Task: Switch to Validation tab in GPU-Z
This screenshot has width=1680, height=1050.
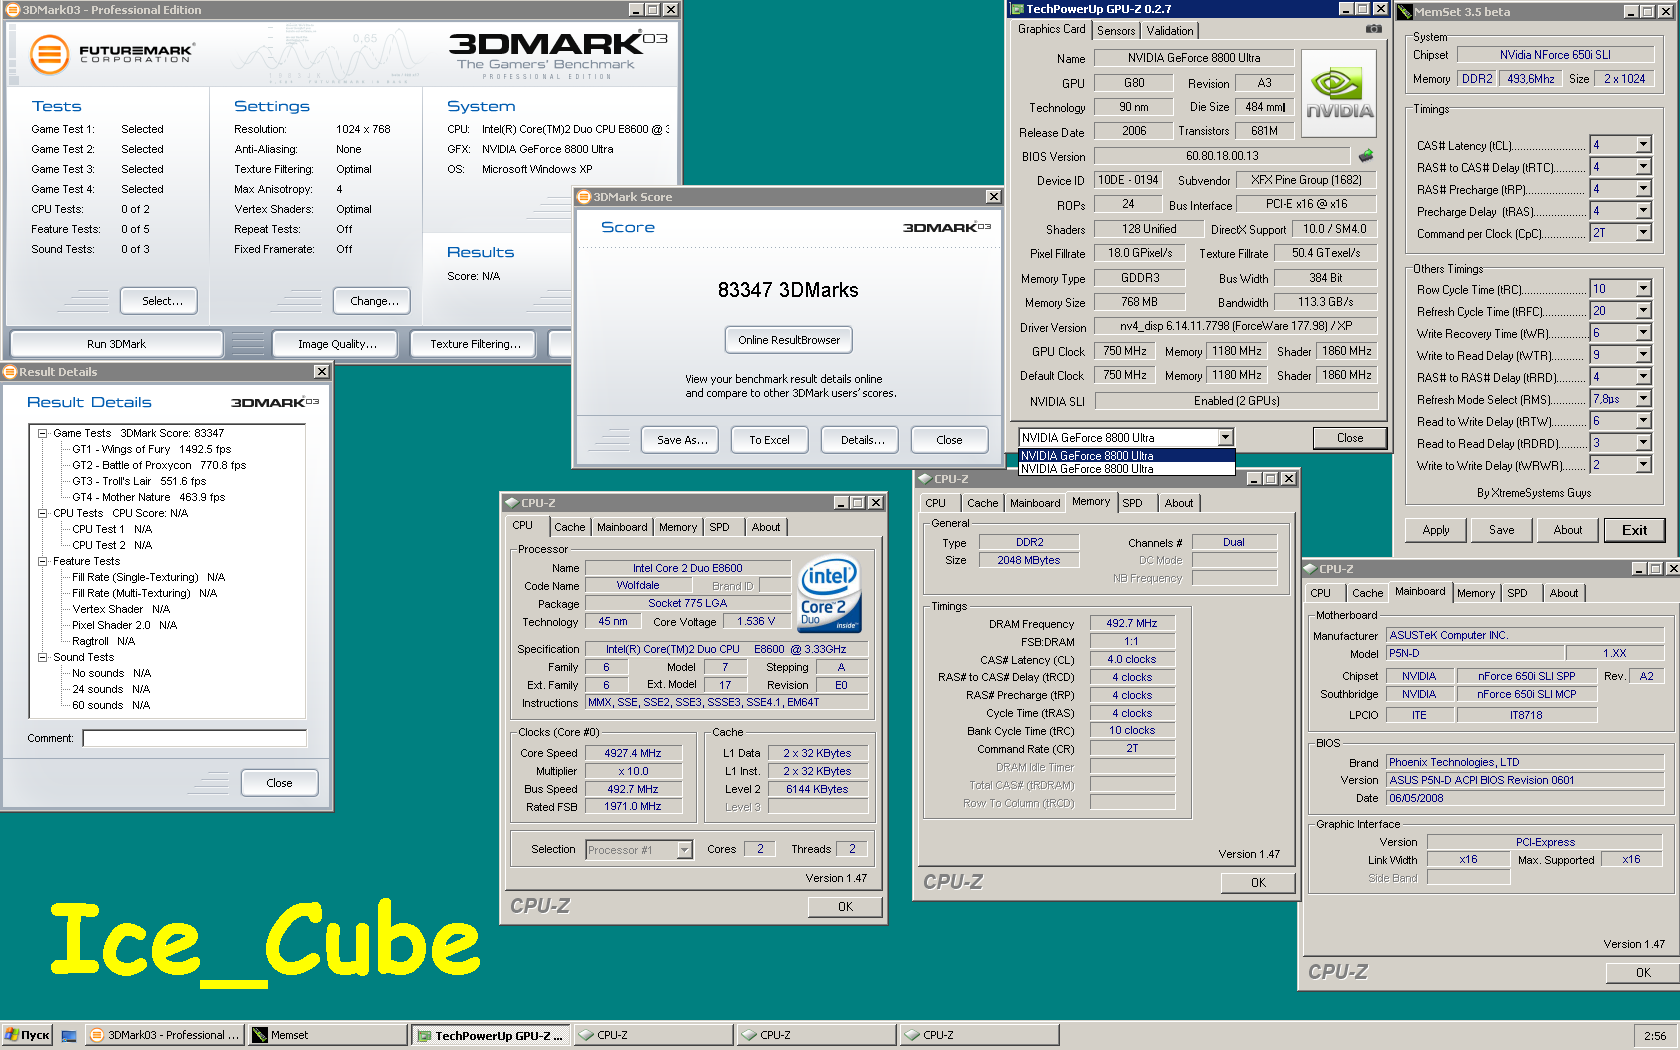Action: (1170, 31)
